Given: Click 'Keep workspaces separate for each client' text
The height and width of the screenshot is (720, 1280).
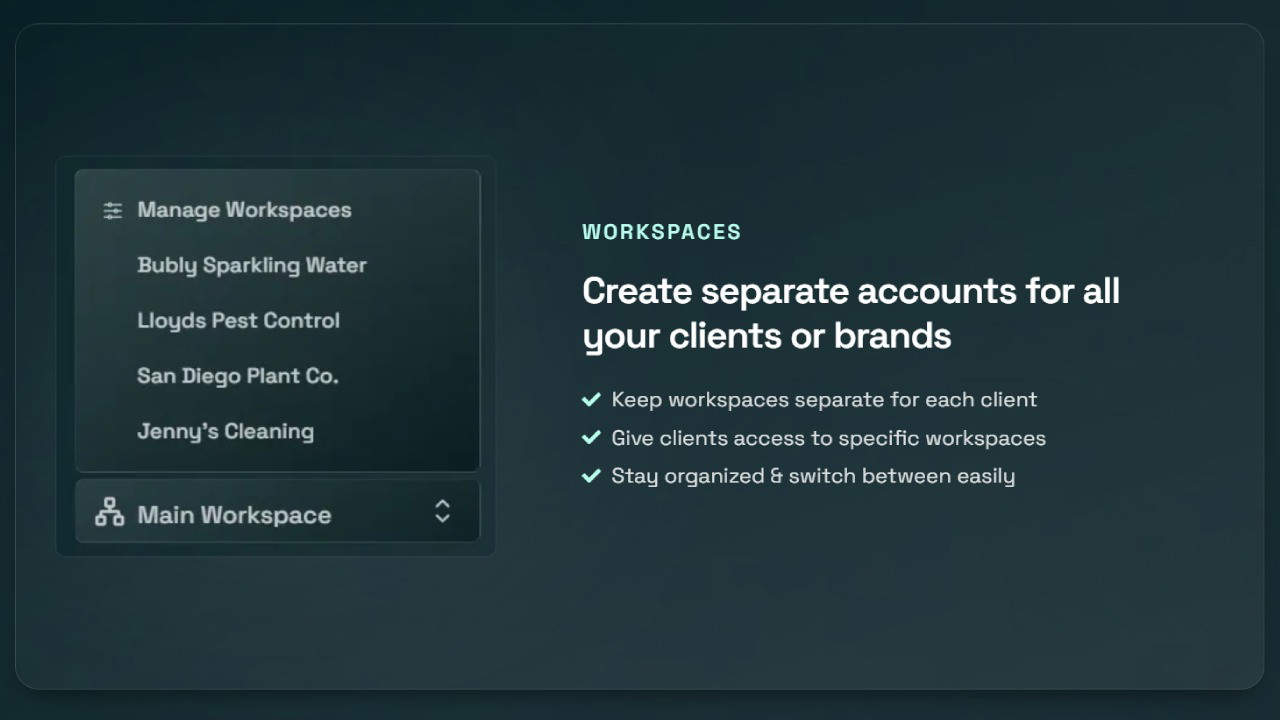Looking at the screenshot, I should (824, 400).
